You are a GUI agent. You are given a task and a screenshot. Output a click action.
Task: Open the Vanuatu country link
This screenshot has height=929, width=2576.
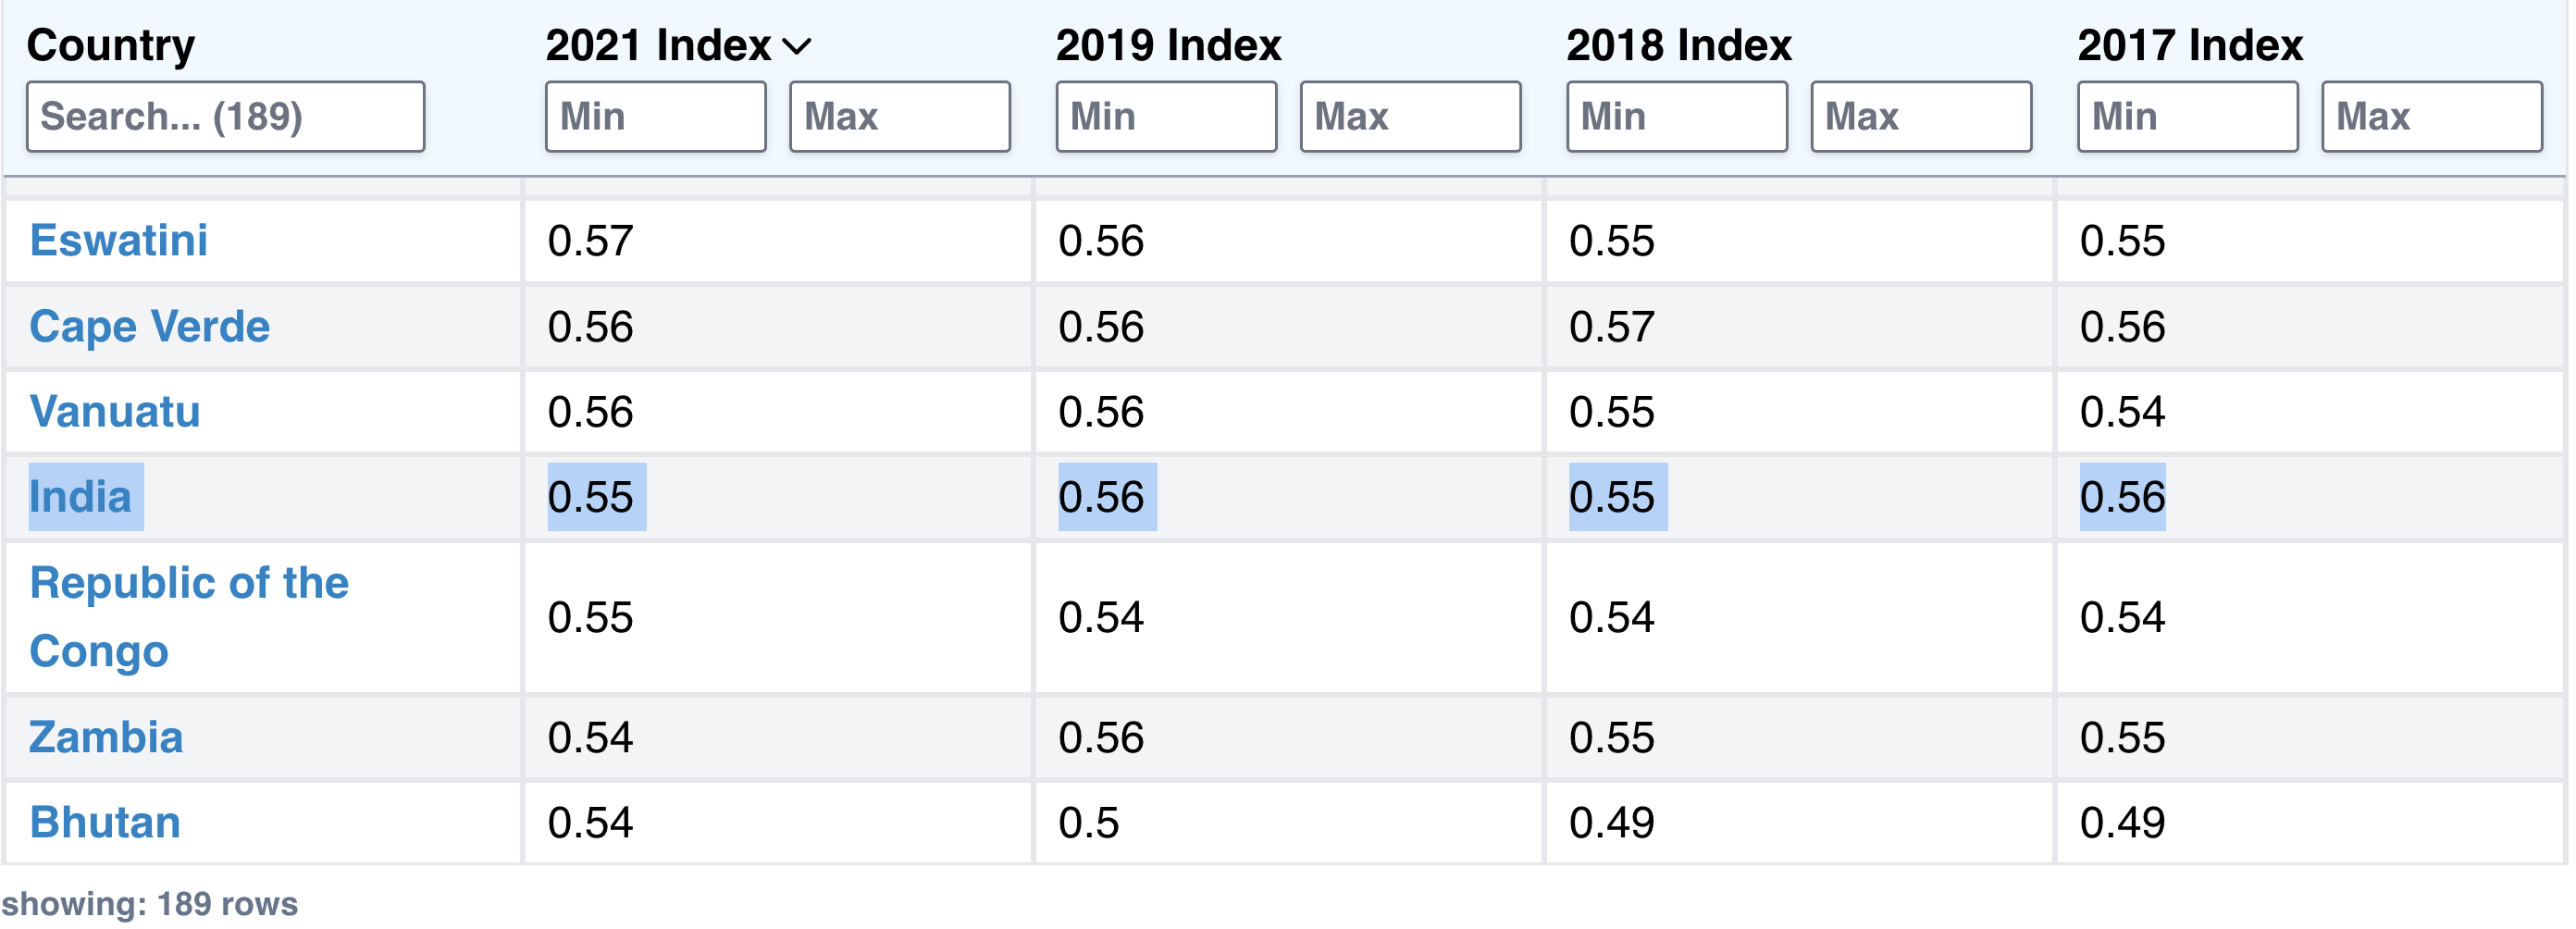click(115, 412)
